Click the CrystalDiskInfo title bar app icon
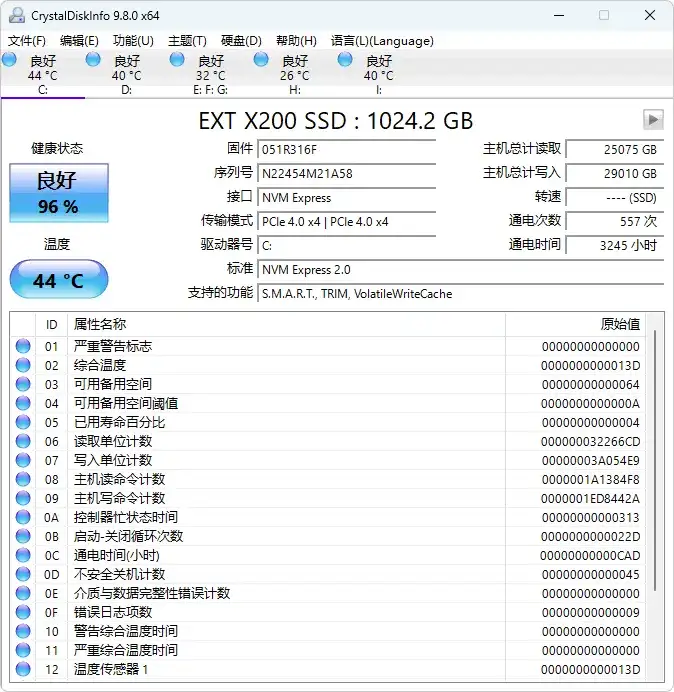This screenshot has width=674, height=692. click(x=17, y=15)
